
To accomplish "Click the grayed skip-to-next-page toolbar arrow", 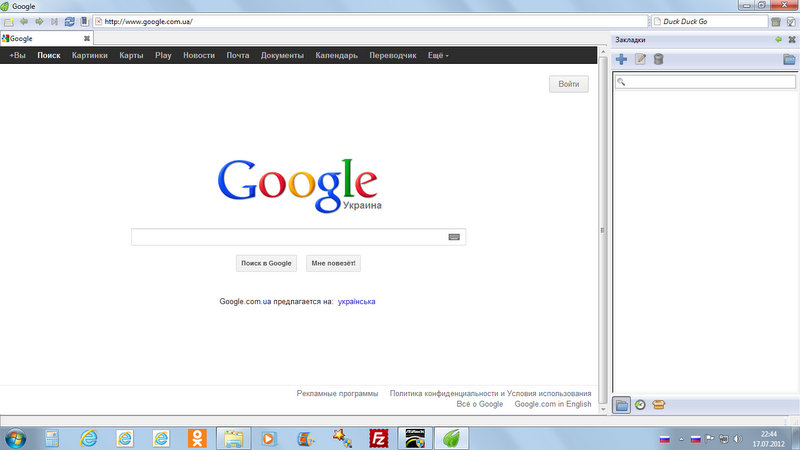I will pyautogui.click(x=54, y=21).
